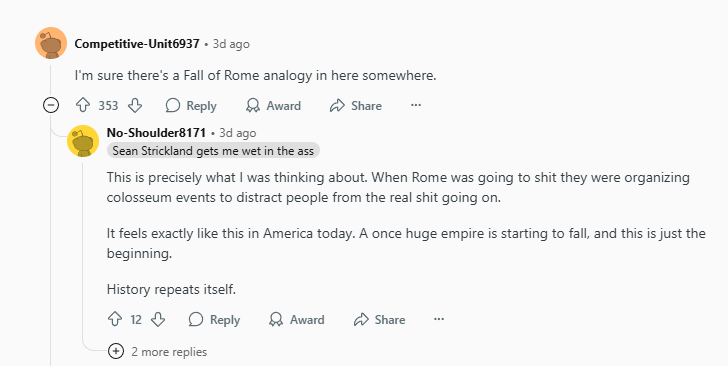
Task: Open No-Shoulder8171 username link
Action: tap(156, 133)
